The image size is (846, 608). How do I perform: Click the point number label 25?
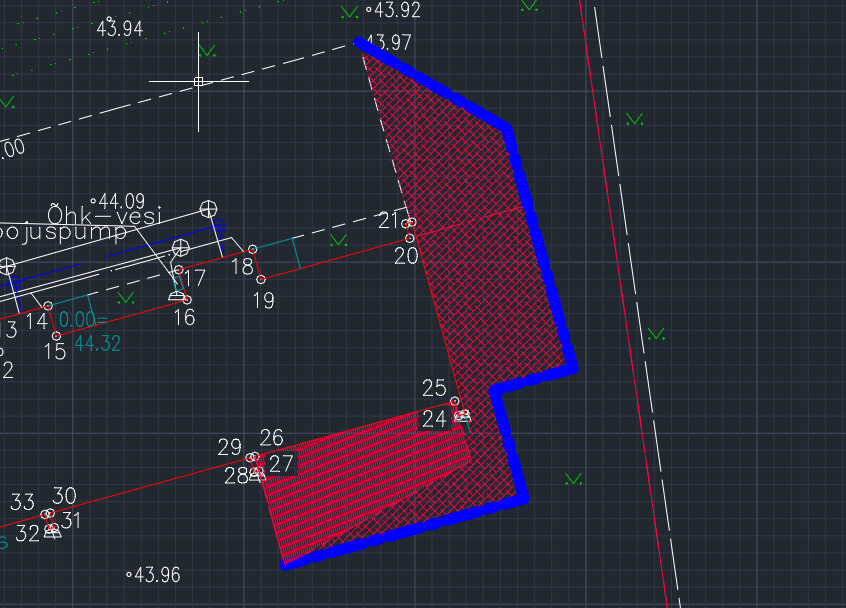(434, 388)
